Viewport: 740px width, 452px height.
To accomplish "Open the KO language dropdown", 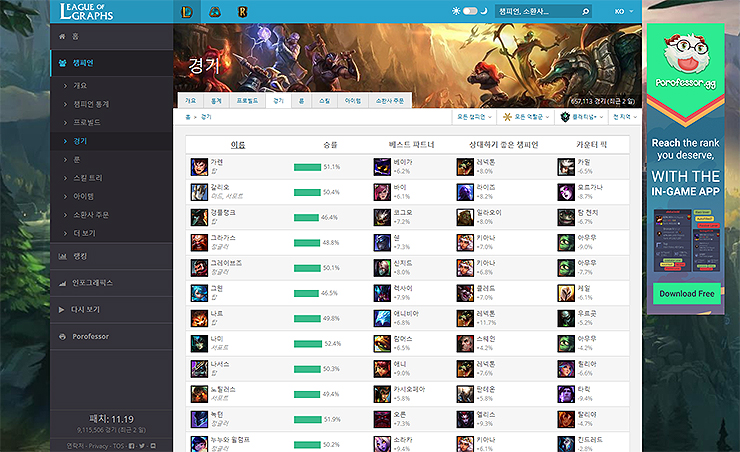I will tap(624, 11).
